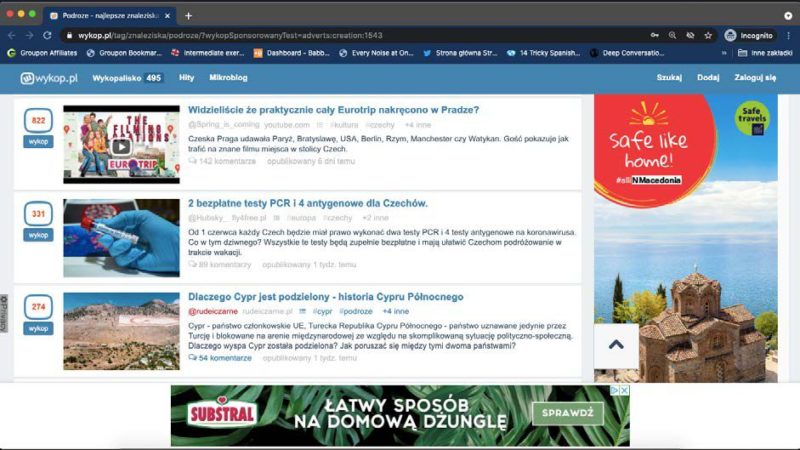The height and width of the screenshot is (450, 800).
Task: Go to the Mikroblog tab
Action: pyautogui.click(x=228, y=77)
